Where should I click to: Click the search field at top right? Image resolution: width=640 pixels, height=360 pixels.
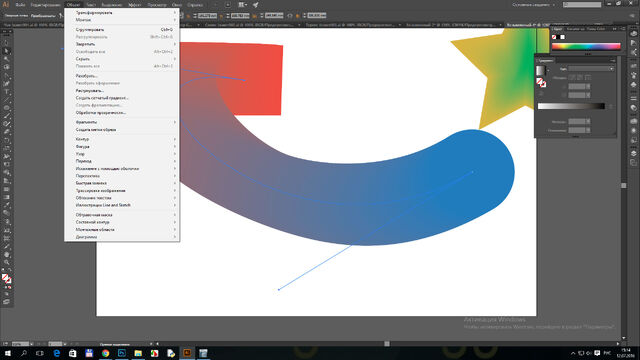tap(582, 5)
